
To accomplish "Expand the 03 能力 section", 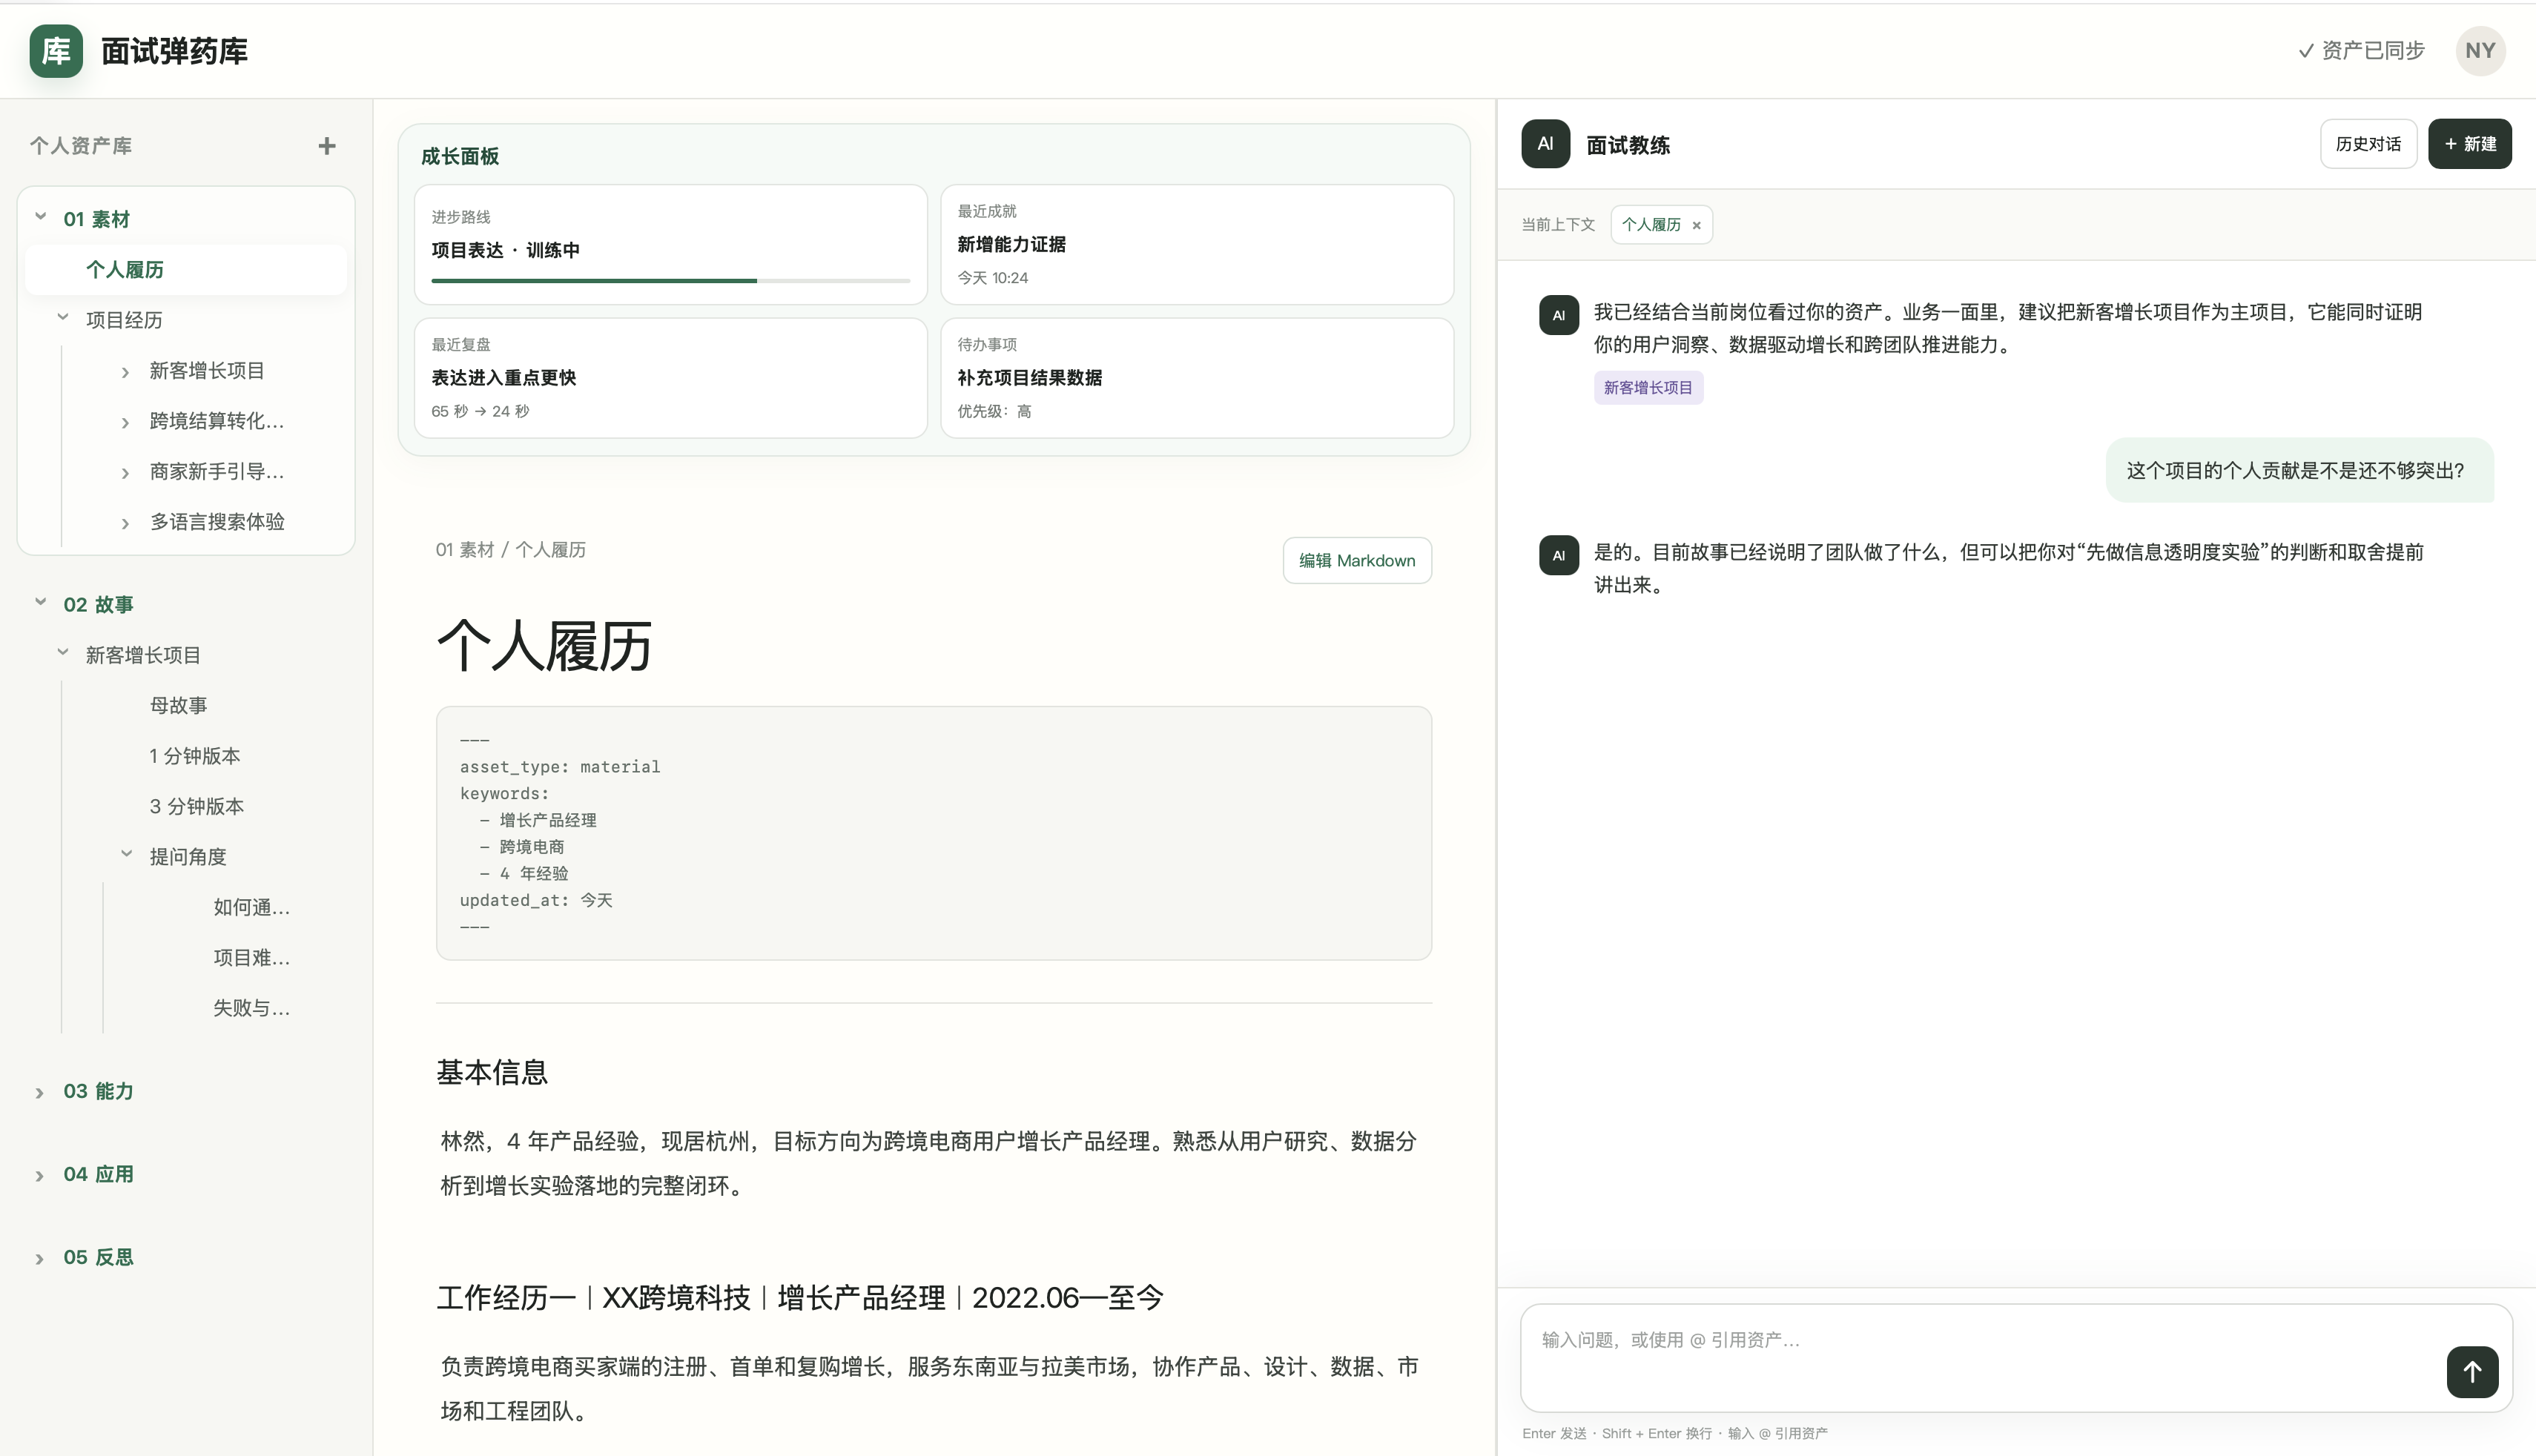I will (40, 1092).
